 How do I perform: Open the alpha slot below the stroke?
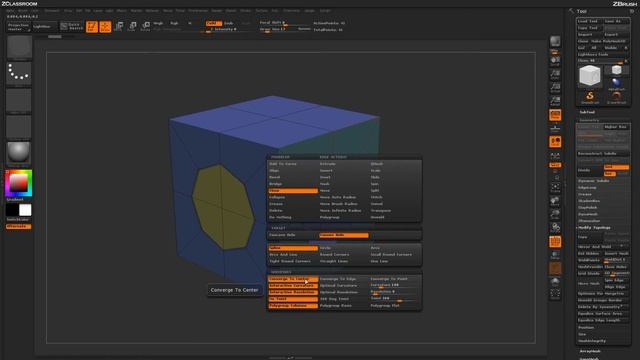pyautogui.click(x=19, y=100)
